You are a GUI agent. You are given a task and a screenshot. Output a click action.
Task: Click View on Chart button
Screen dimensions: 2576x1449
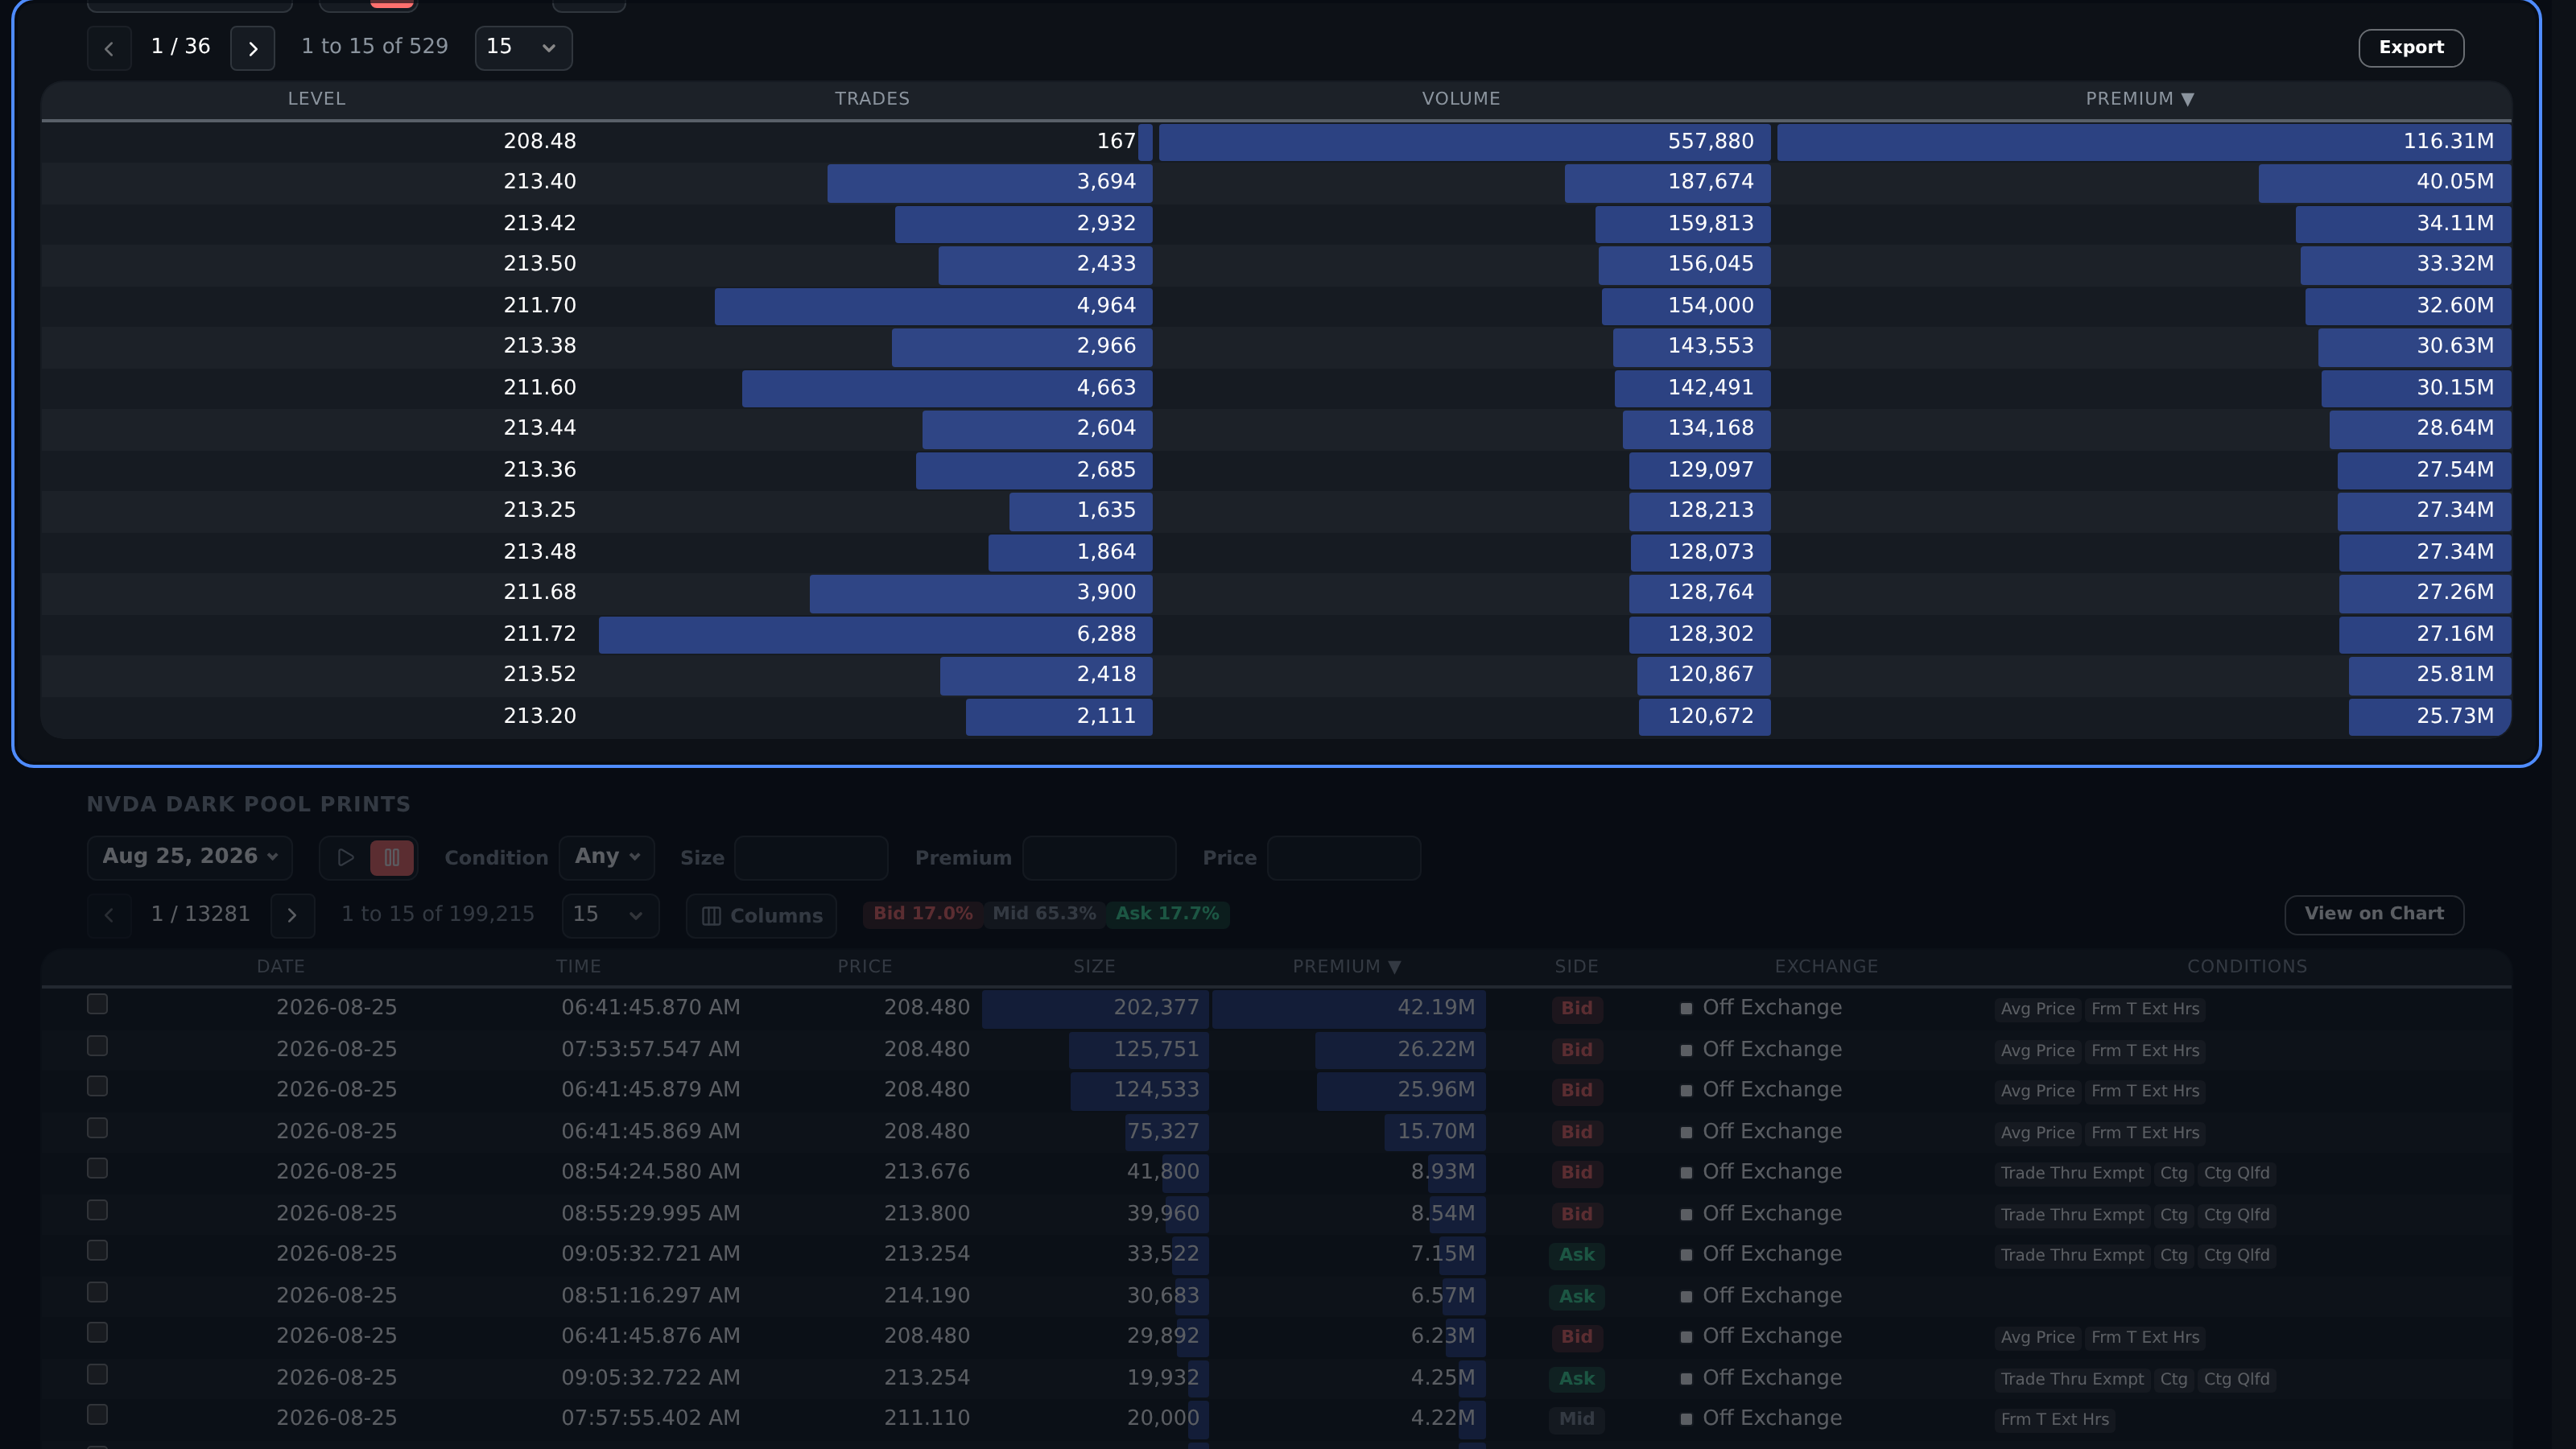click(2374, 914)
